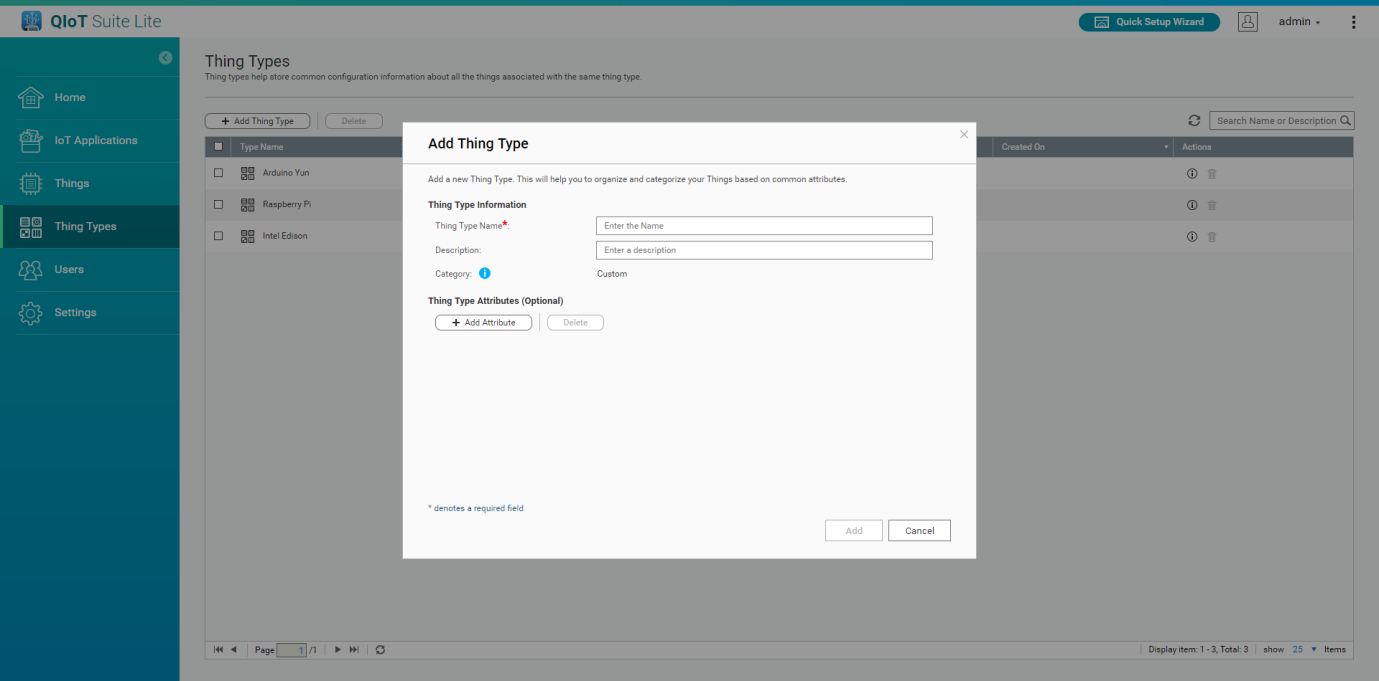
Task: Open the admin account dropdown
Action: [1300, 22]
